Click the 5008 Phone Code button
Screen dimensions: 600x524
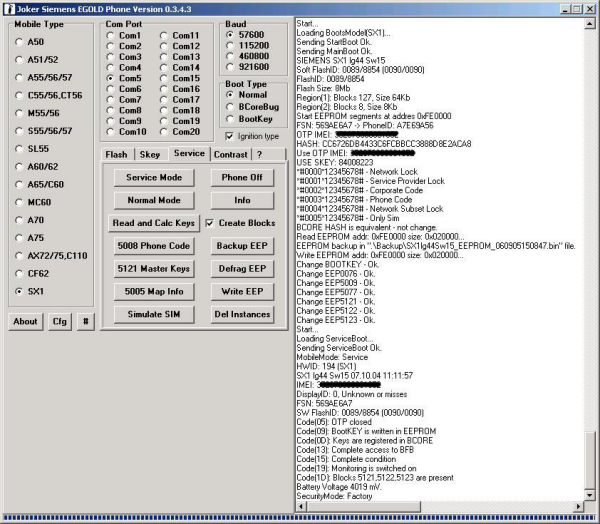click(154, 246)
